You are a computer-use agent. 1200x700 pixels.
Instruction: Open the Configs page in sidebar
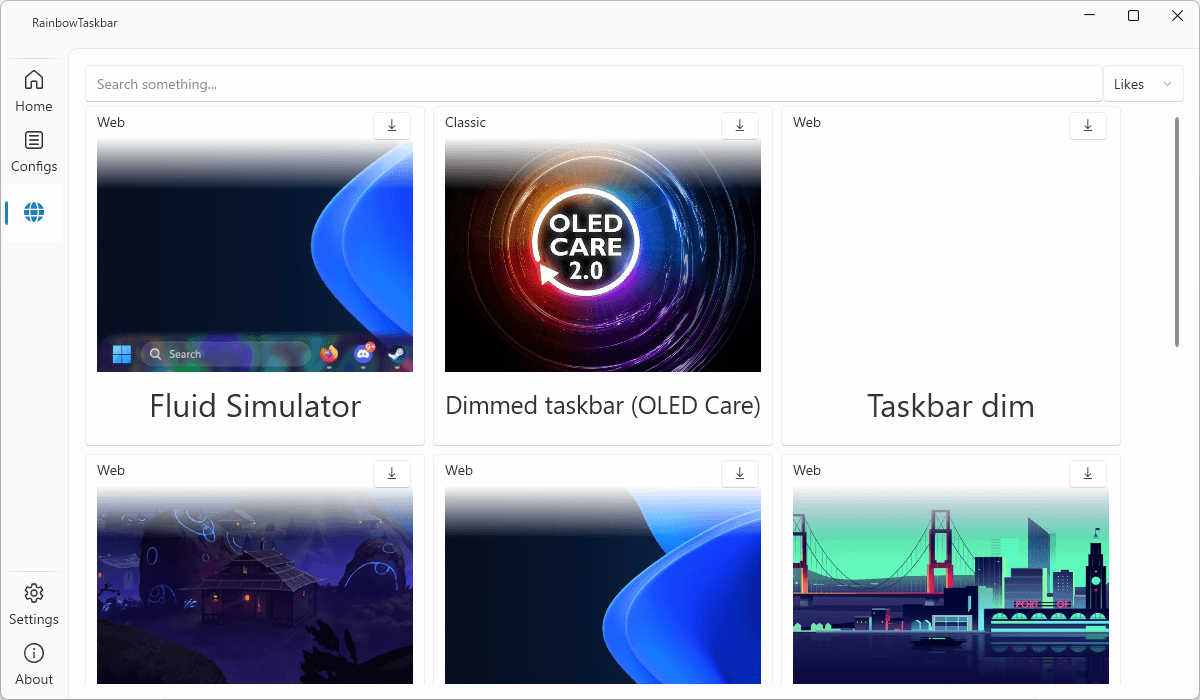[34, 152]
